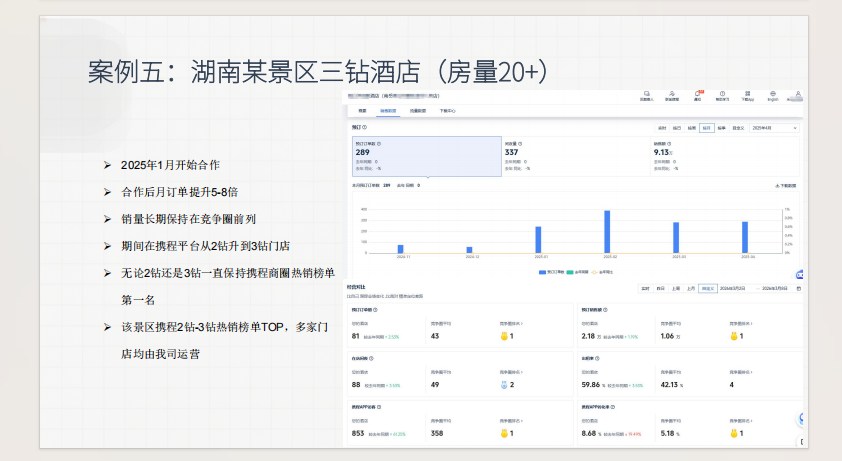842x461 pixels.
Task: Click the floating blue assistant bubble by chart
Action: (x=800, y=275)
